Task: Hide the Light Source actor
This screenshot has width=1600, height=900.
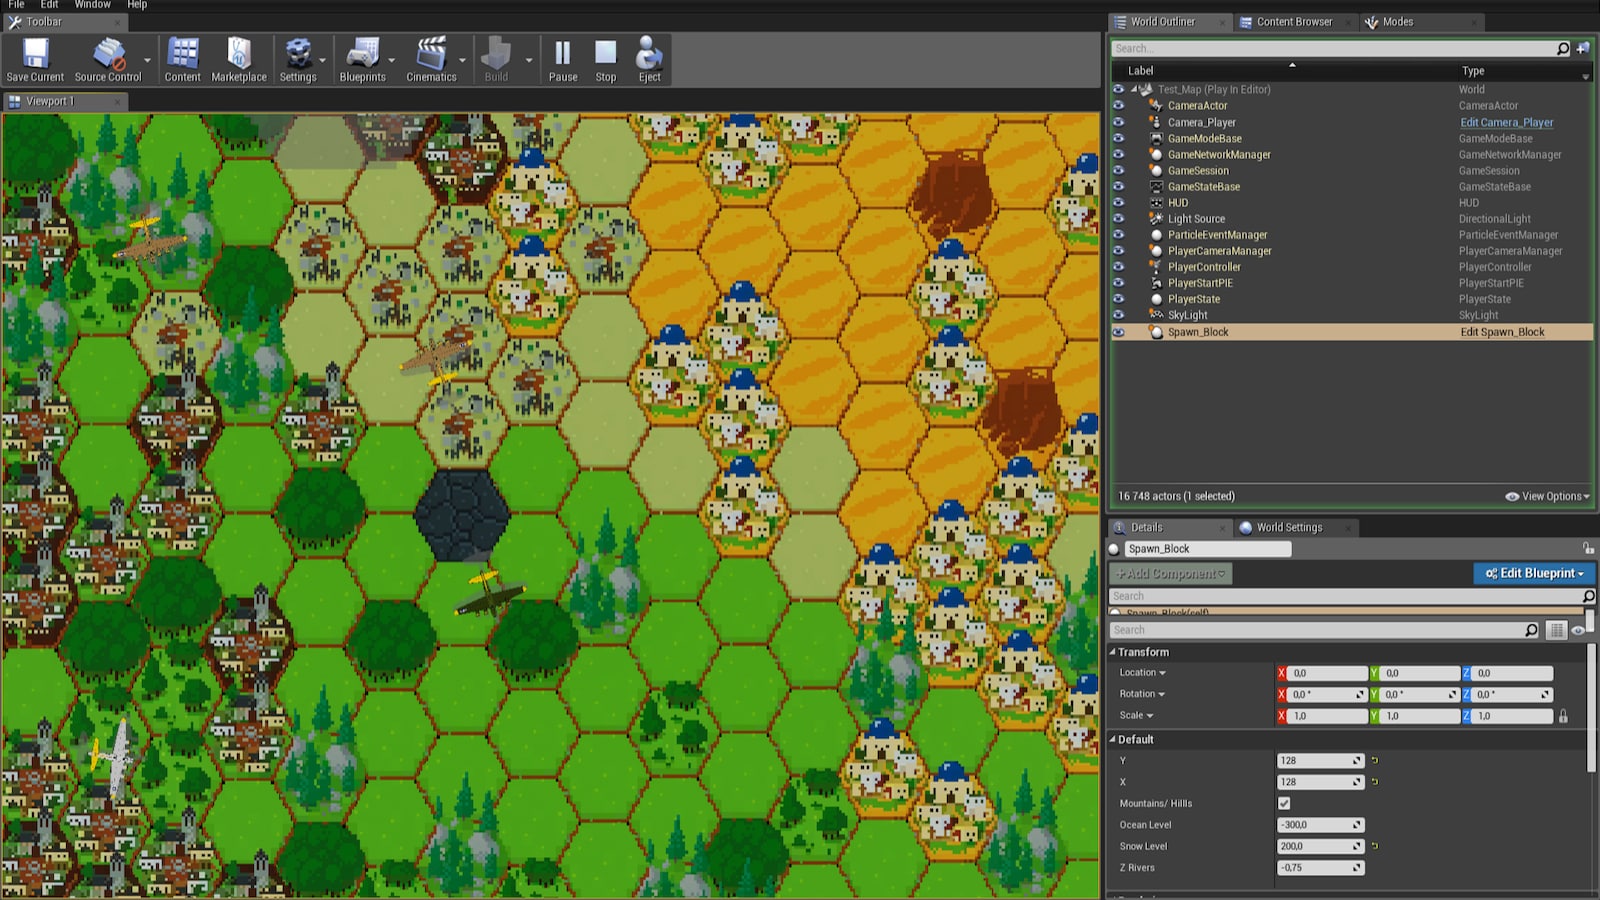Action: [1118, 218]
